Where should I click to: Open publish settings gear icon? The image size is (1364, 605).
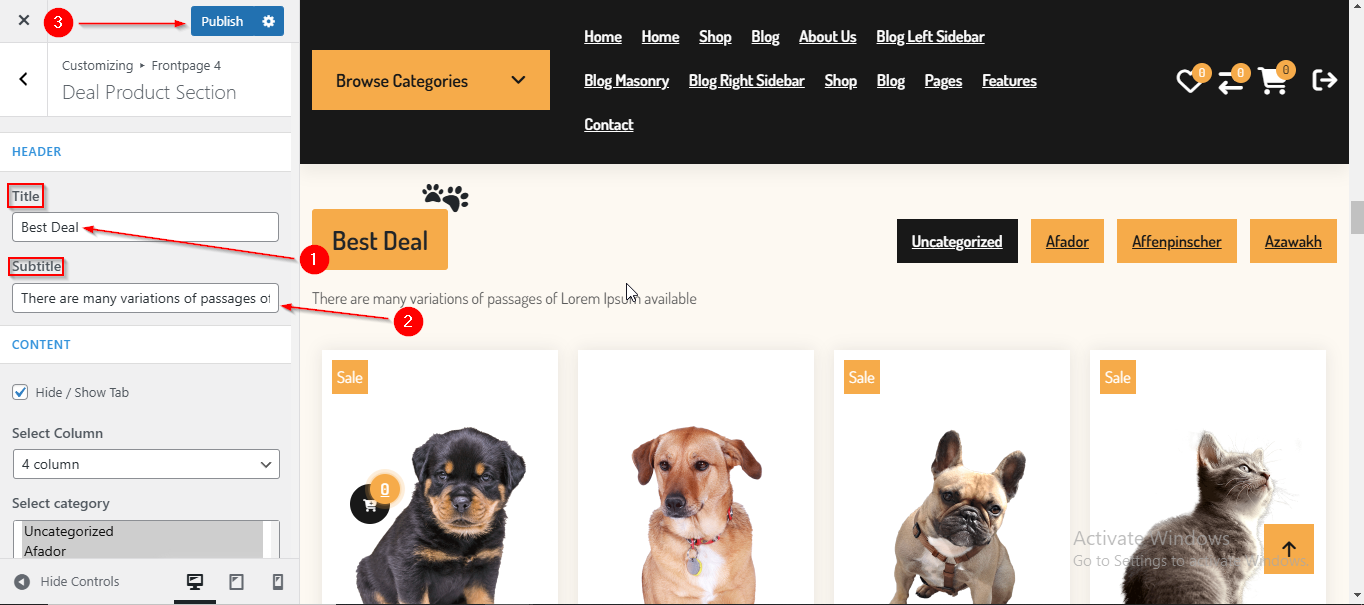(x=268, y=21)
